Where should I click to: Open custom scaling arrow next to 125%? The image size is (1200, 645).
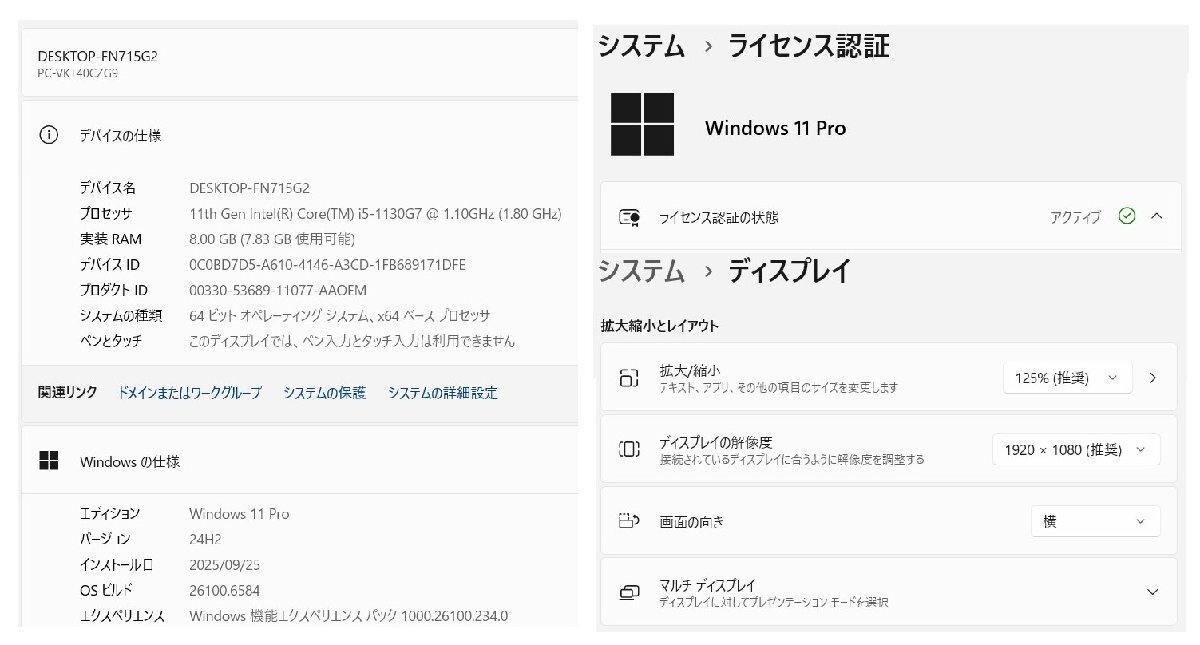tap(1152, 378)
